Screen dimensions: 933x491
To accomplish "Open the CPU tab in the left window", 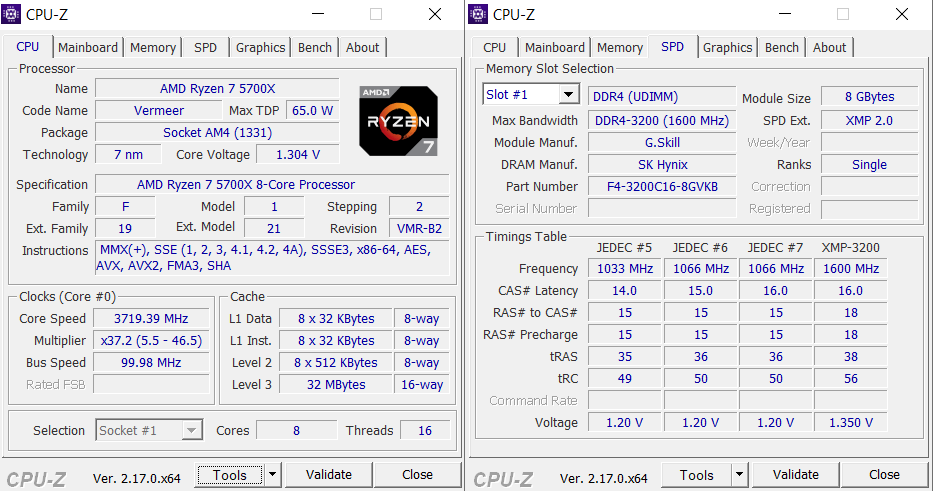I will click(27, 47).
